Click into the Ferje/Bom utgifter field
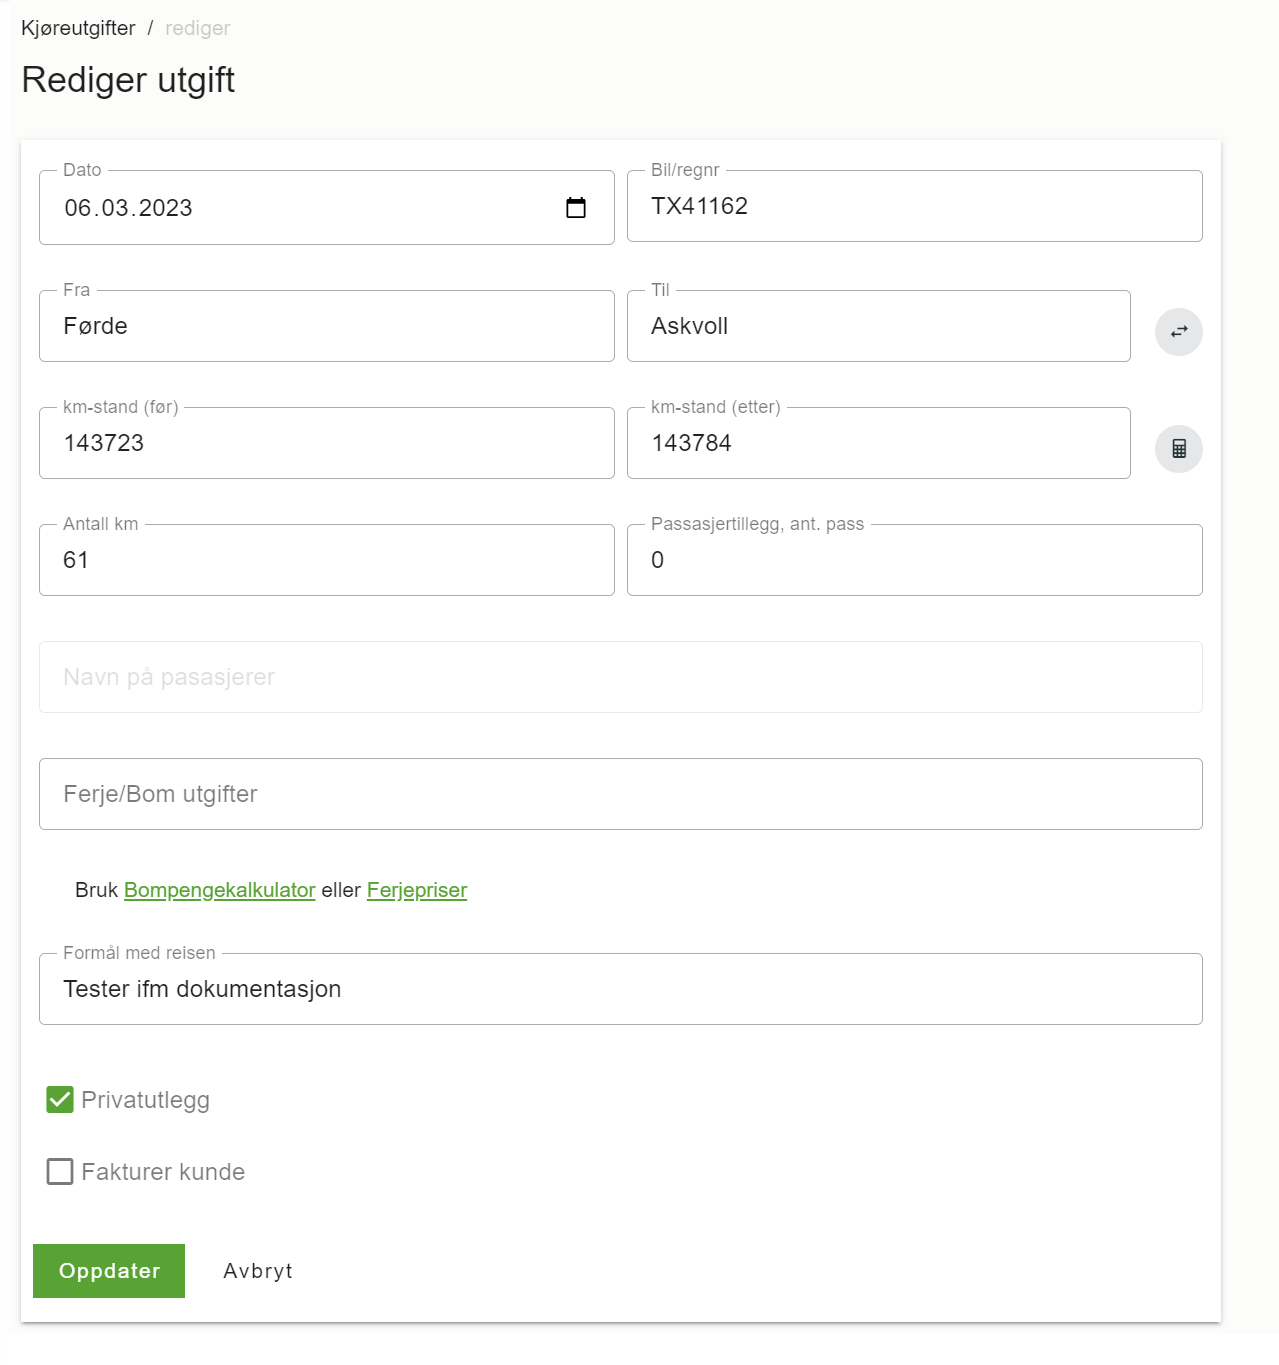 [x=621, y=794]
